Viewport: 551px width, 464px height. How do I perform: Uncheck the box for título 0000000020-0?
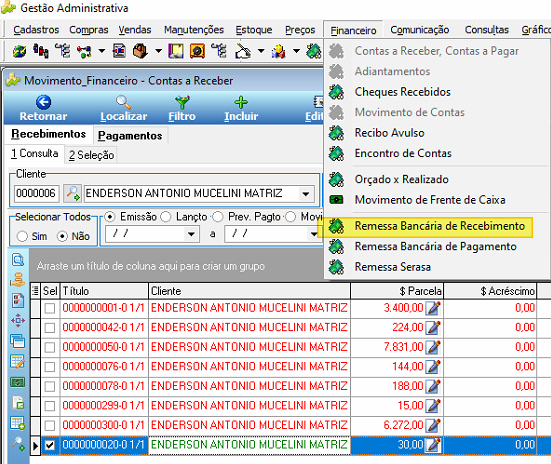coord(50,445)
